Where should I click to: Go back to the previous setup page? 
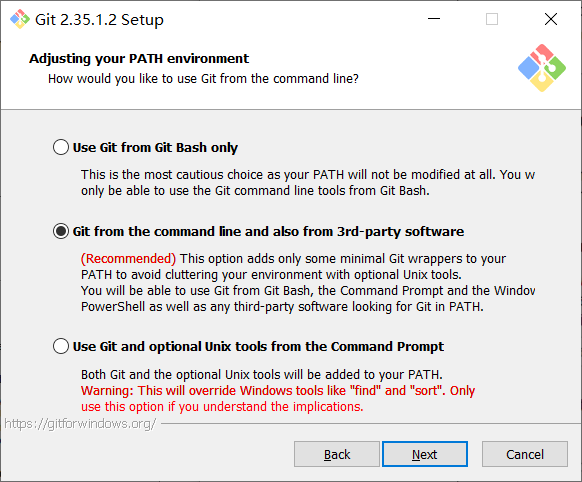coord(337,454)
